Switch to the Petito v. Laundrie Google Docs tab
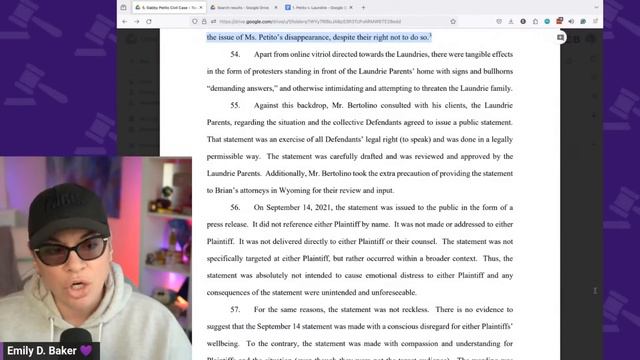 pos(318,7)
